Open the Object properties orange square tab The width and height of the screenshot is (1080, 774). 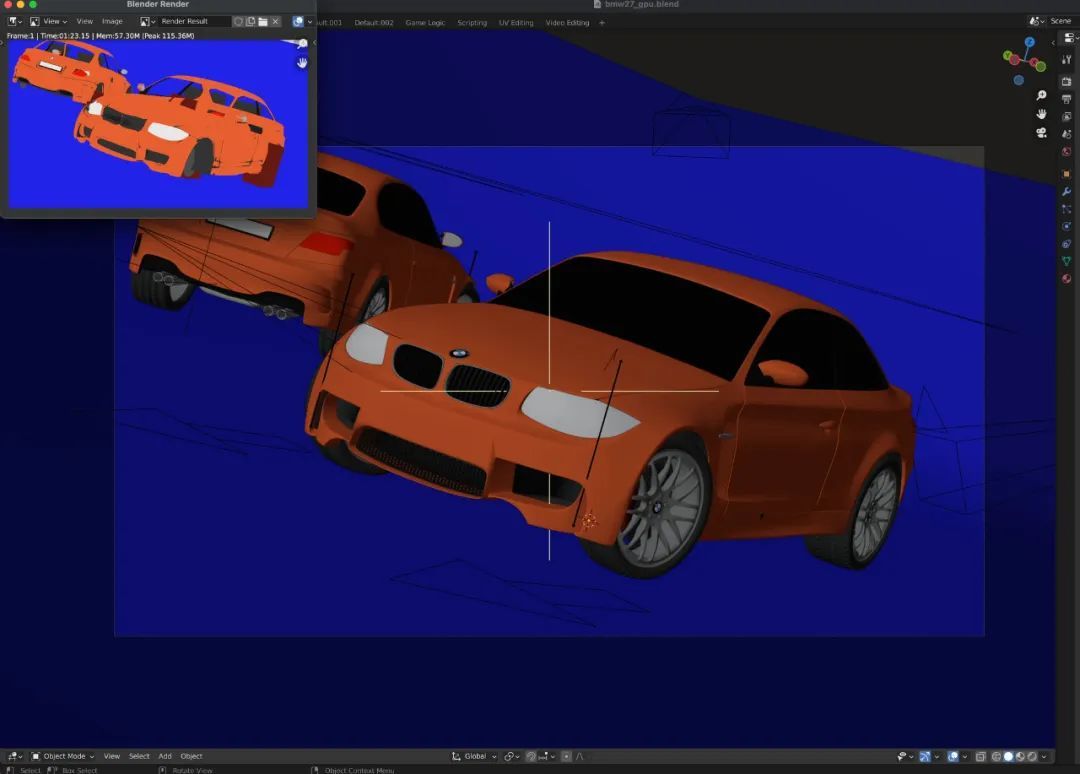[1066, 174]
